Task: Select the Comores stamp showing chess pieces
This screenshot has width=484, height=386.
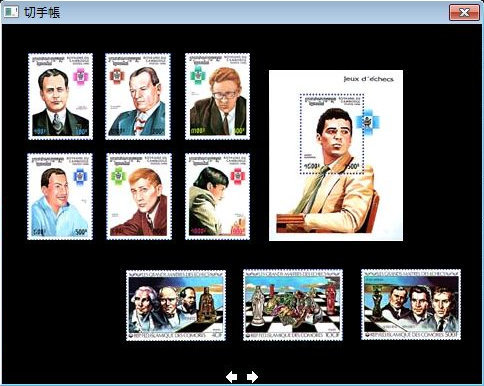Action: 293,305
